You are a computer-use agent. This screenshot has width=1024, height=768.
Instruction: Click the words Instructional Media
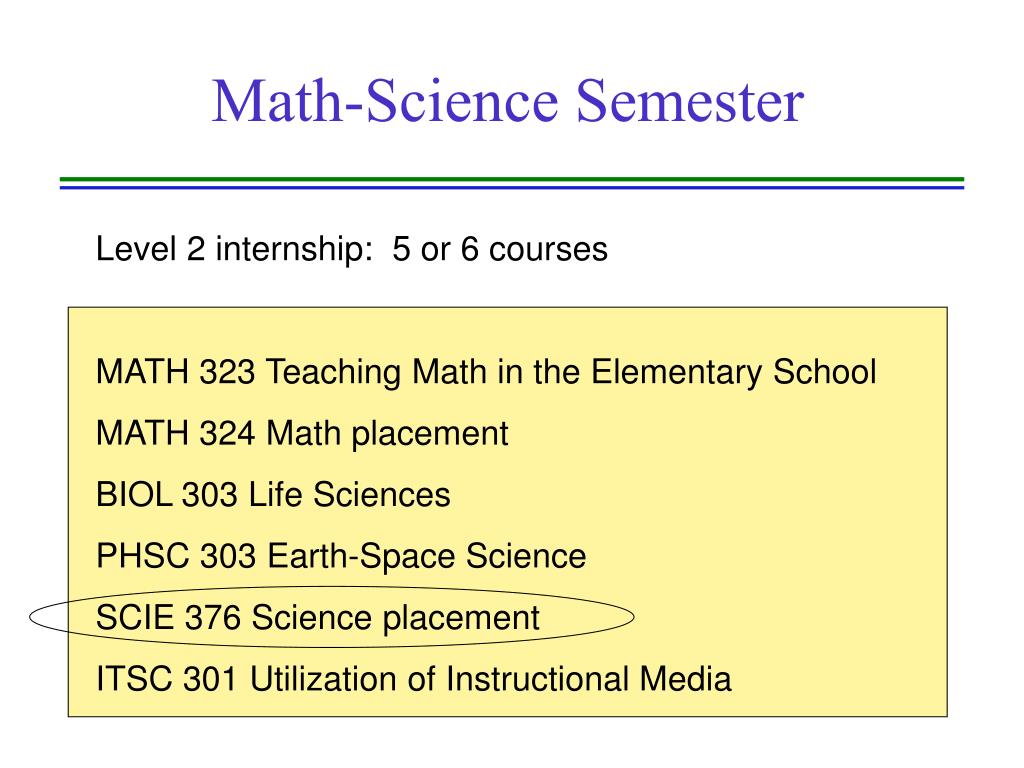click(x=588, y=679)
